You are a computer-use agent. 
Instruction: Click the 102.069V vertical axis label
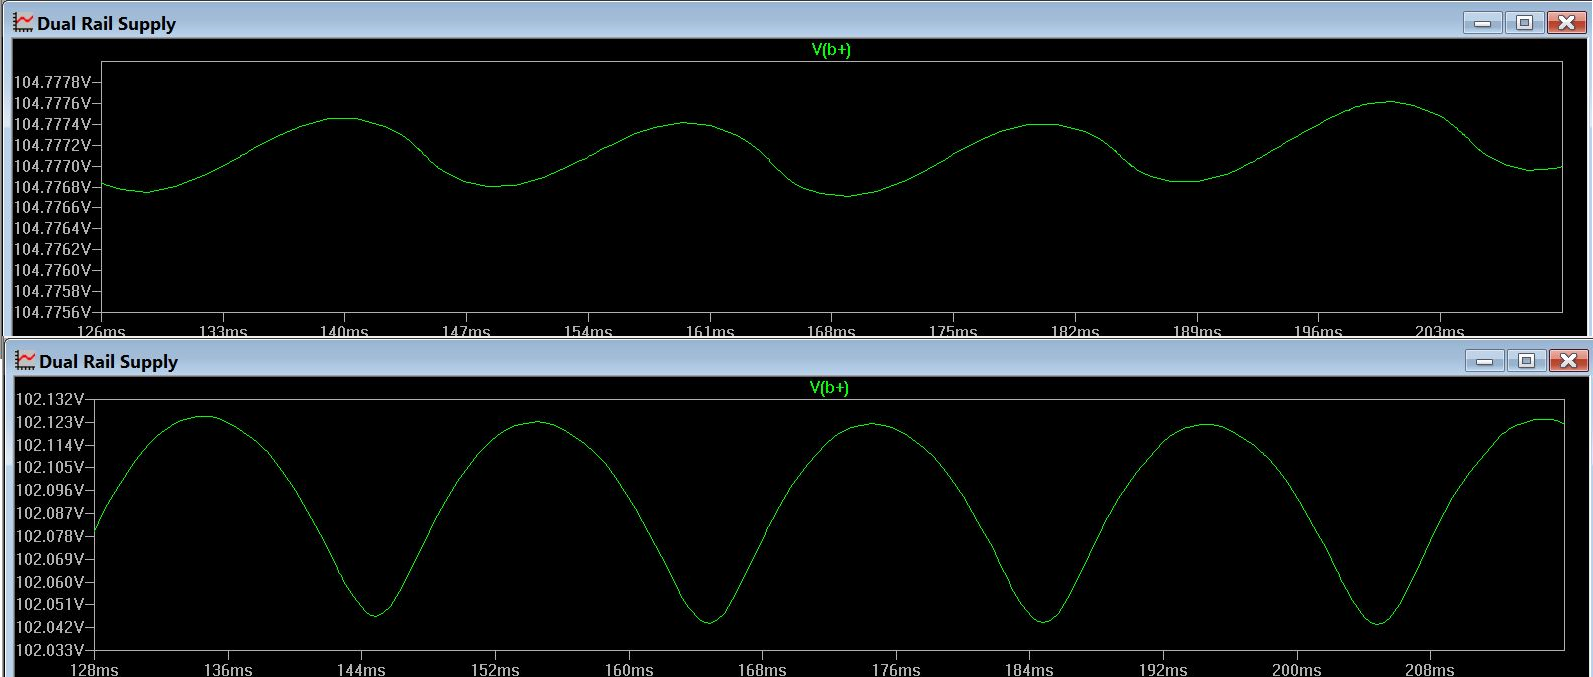pyautogui.click(x=50, y=559)
